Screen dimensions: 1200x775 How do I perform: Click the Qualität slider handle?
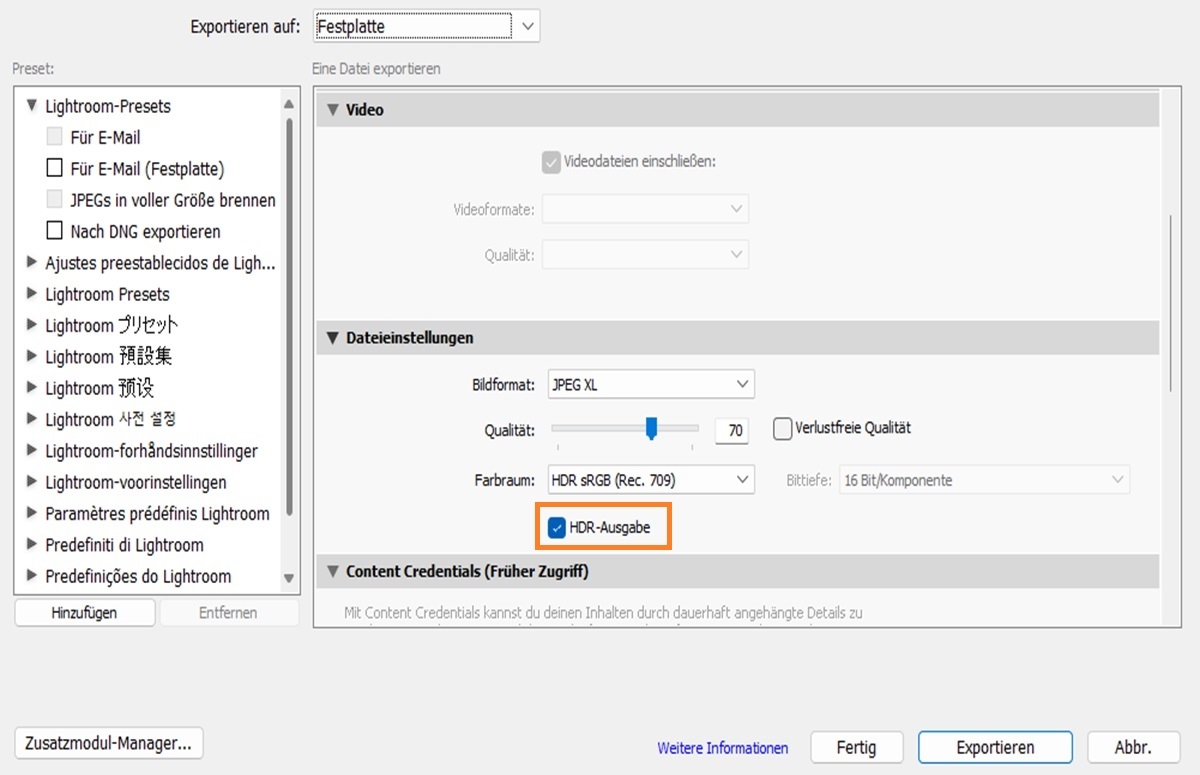coord(651,428)
